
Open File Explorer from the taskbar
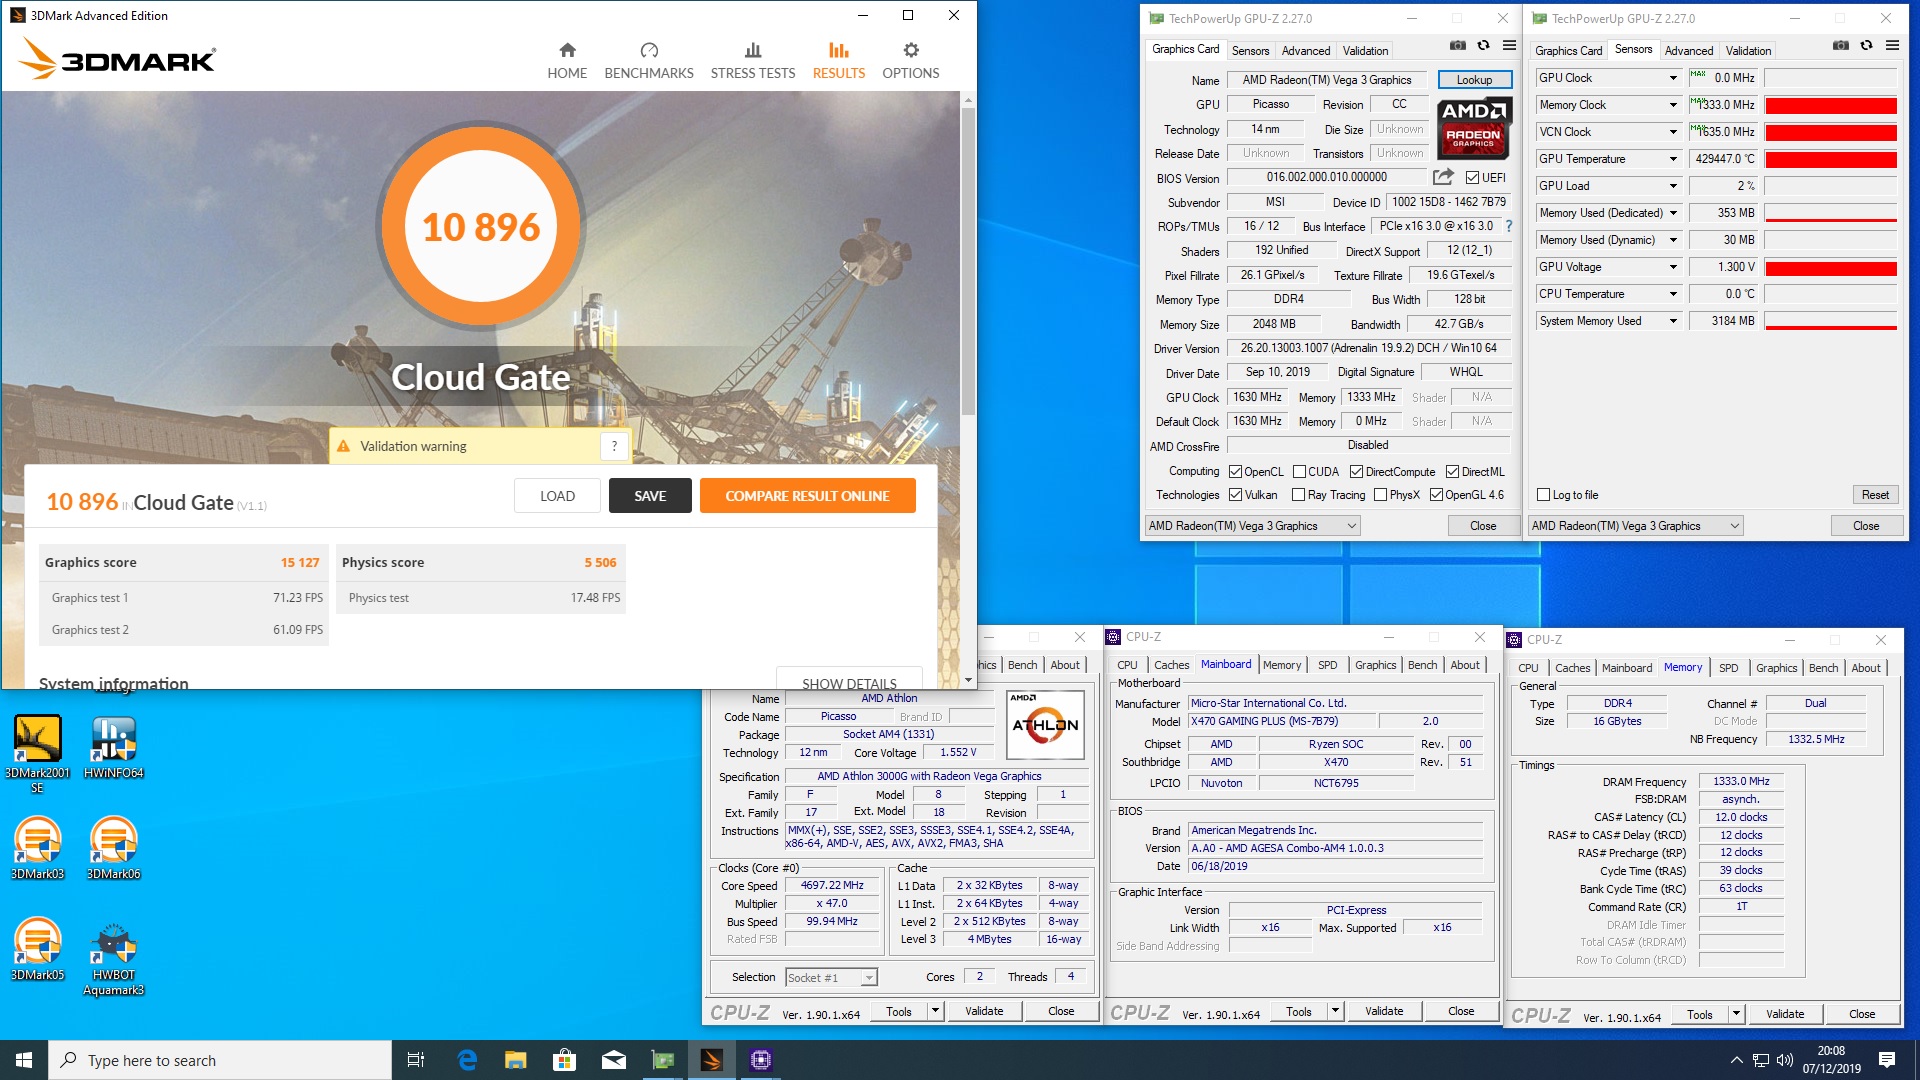click(515, 1060)
